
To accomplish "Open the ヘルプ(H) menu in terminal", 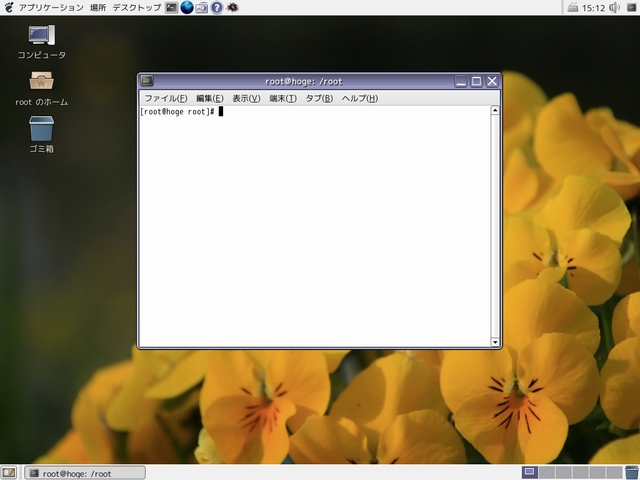I will [360, 98].
